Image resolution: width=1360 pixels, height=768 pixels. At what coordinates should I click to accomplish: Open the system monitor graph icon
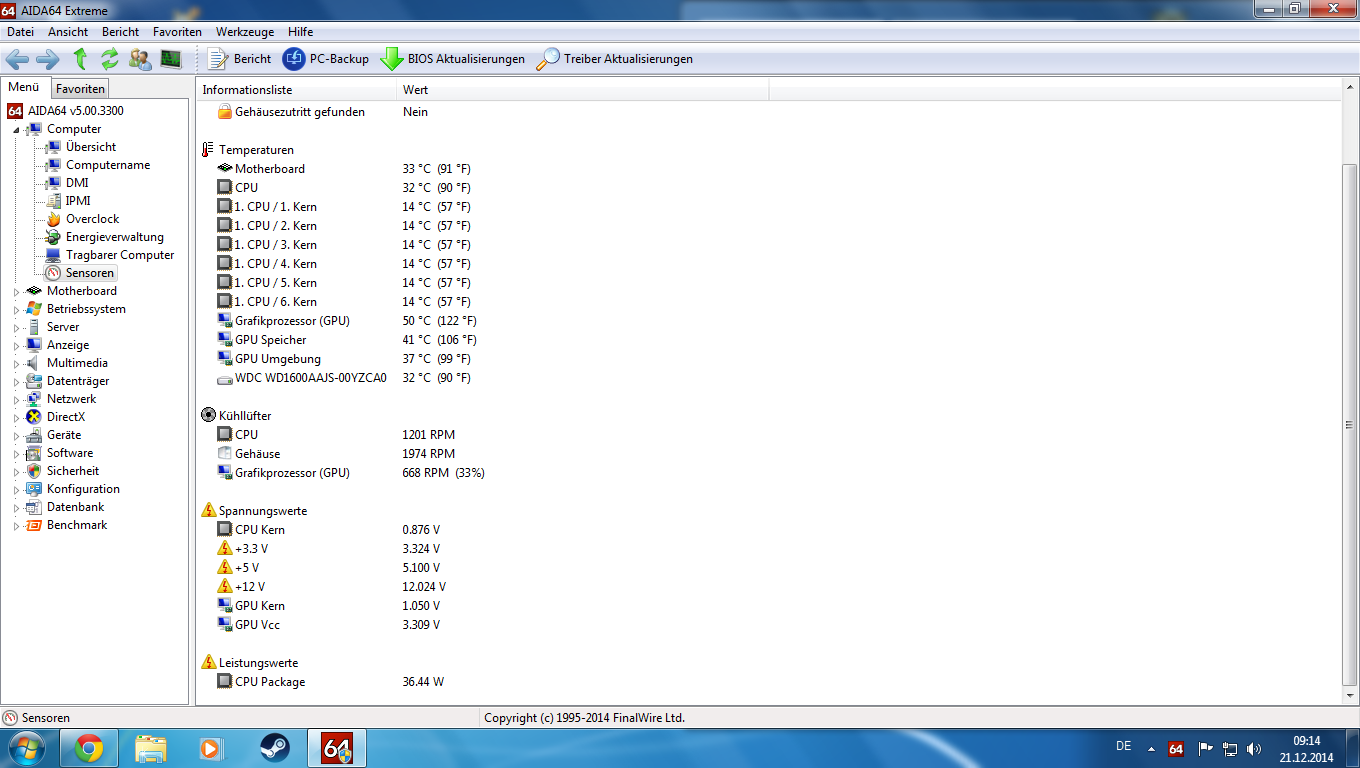point(170,59)
